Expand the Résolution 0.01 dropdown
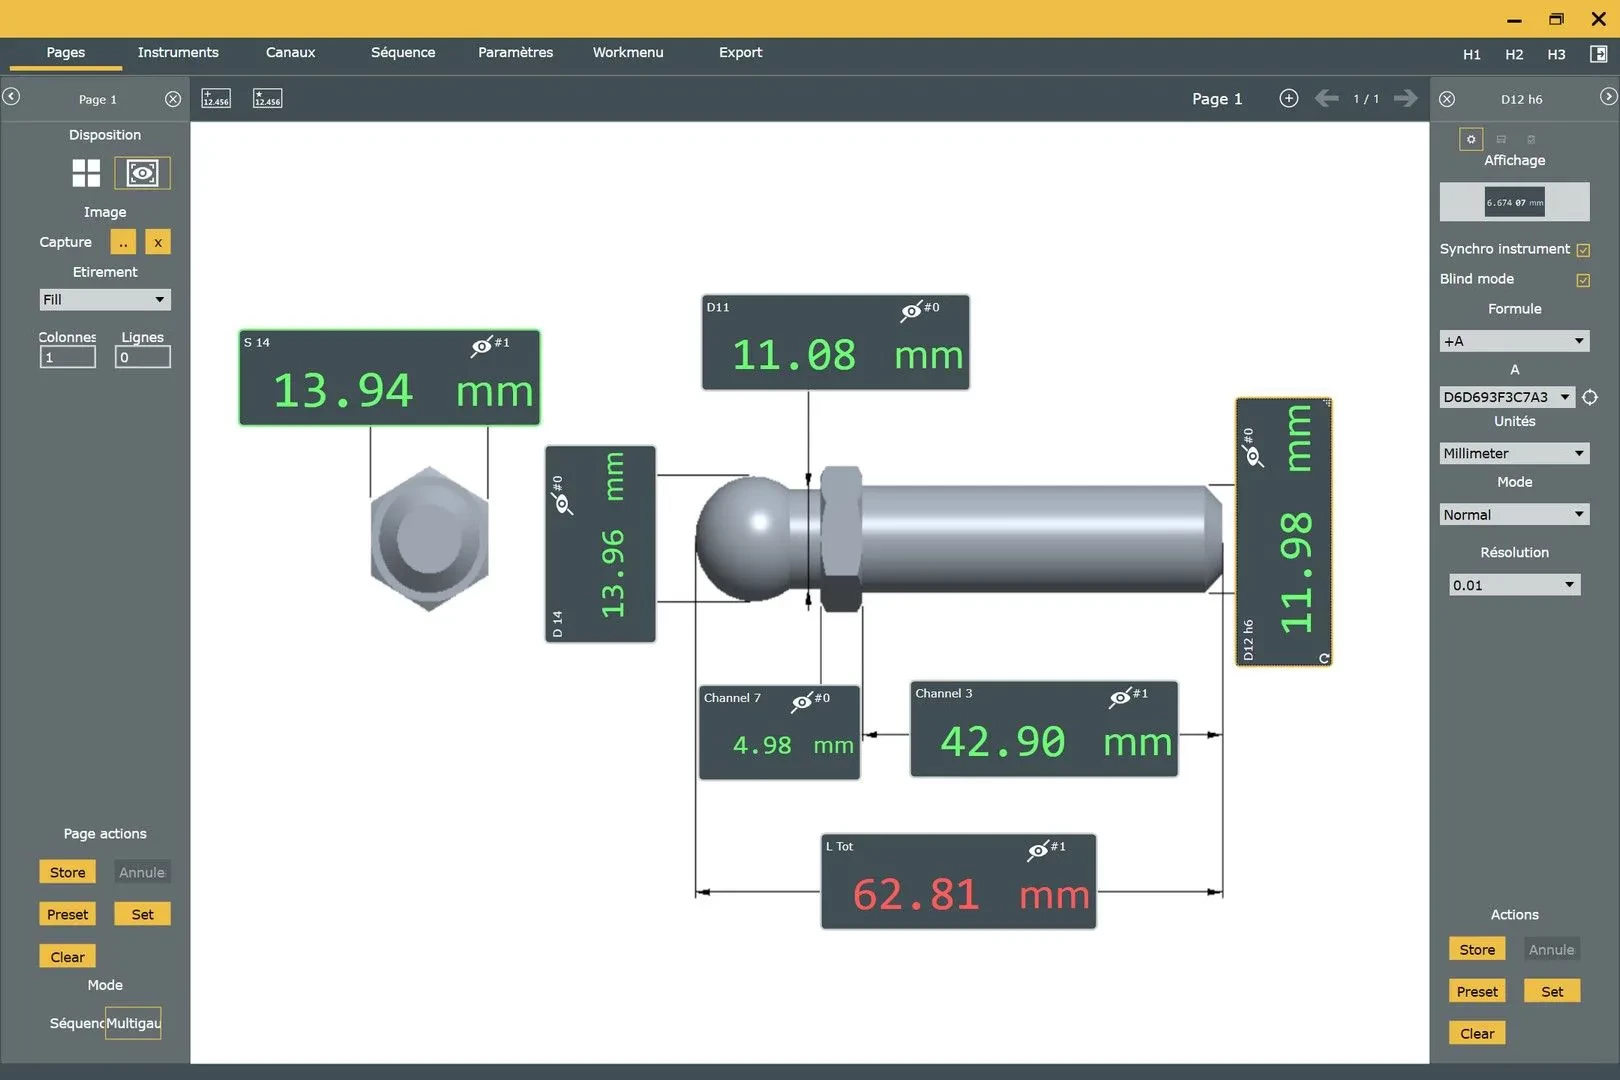The width and height of the screenshot is (1620, 1080). 1514,585
